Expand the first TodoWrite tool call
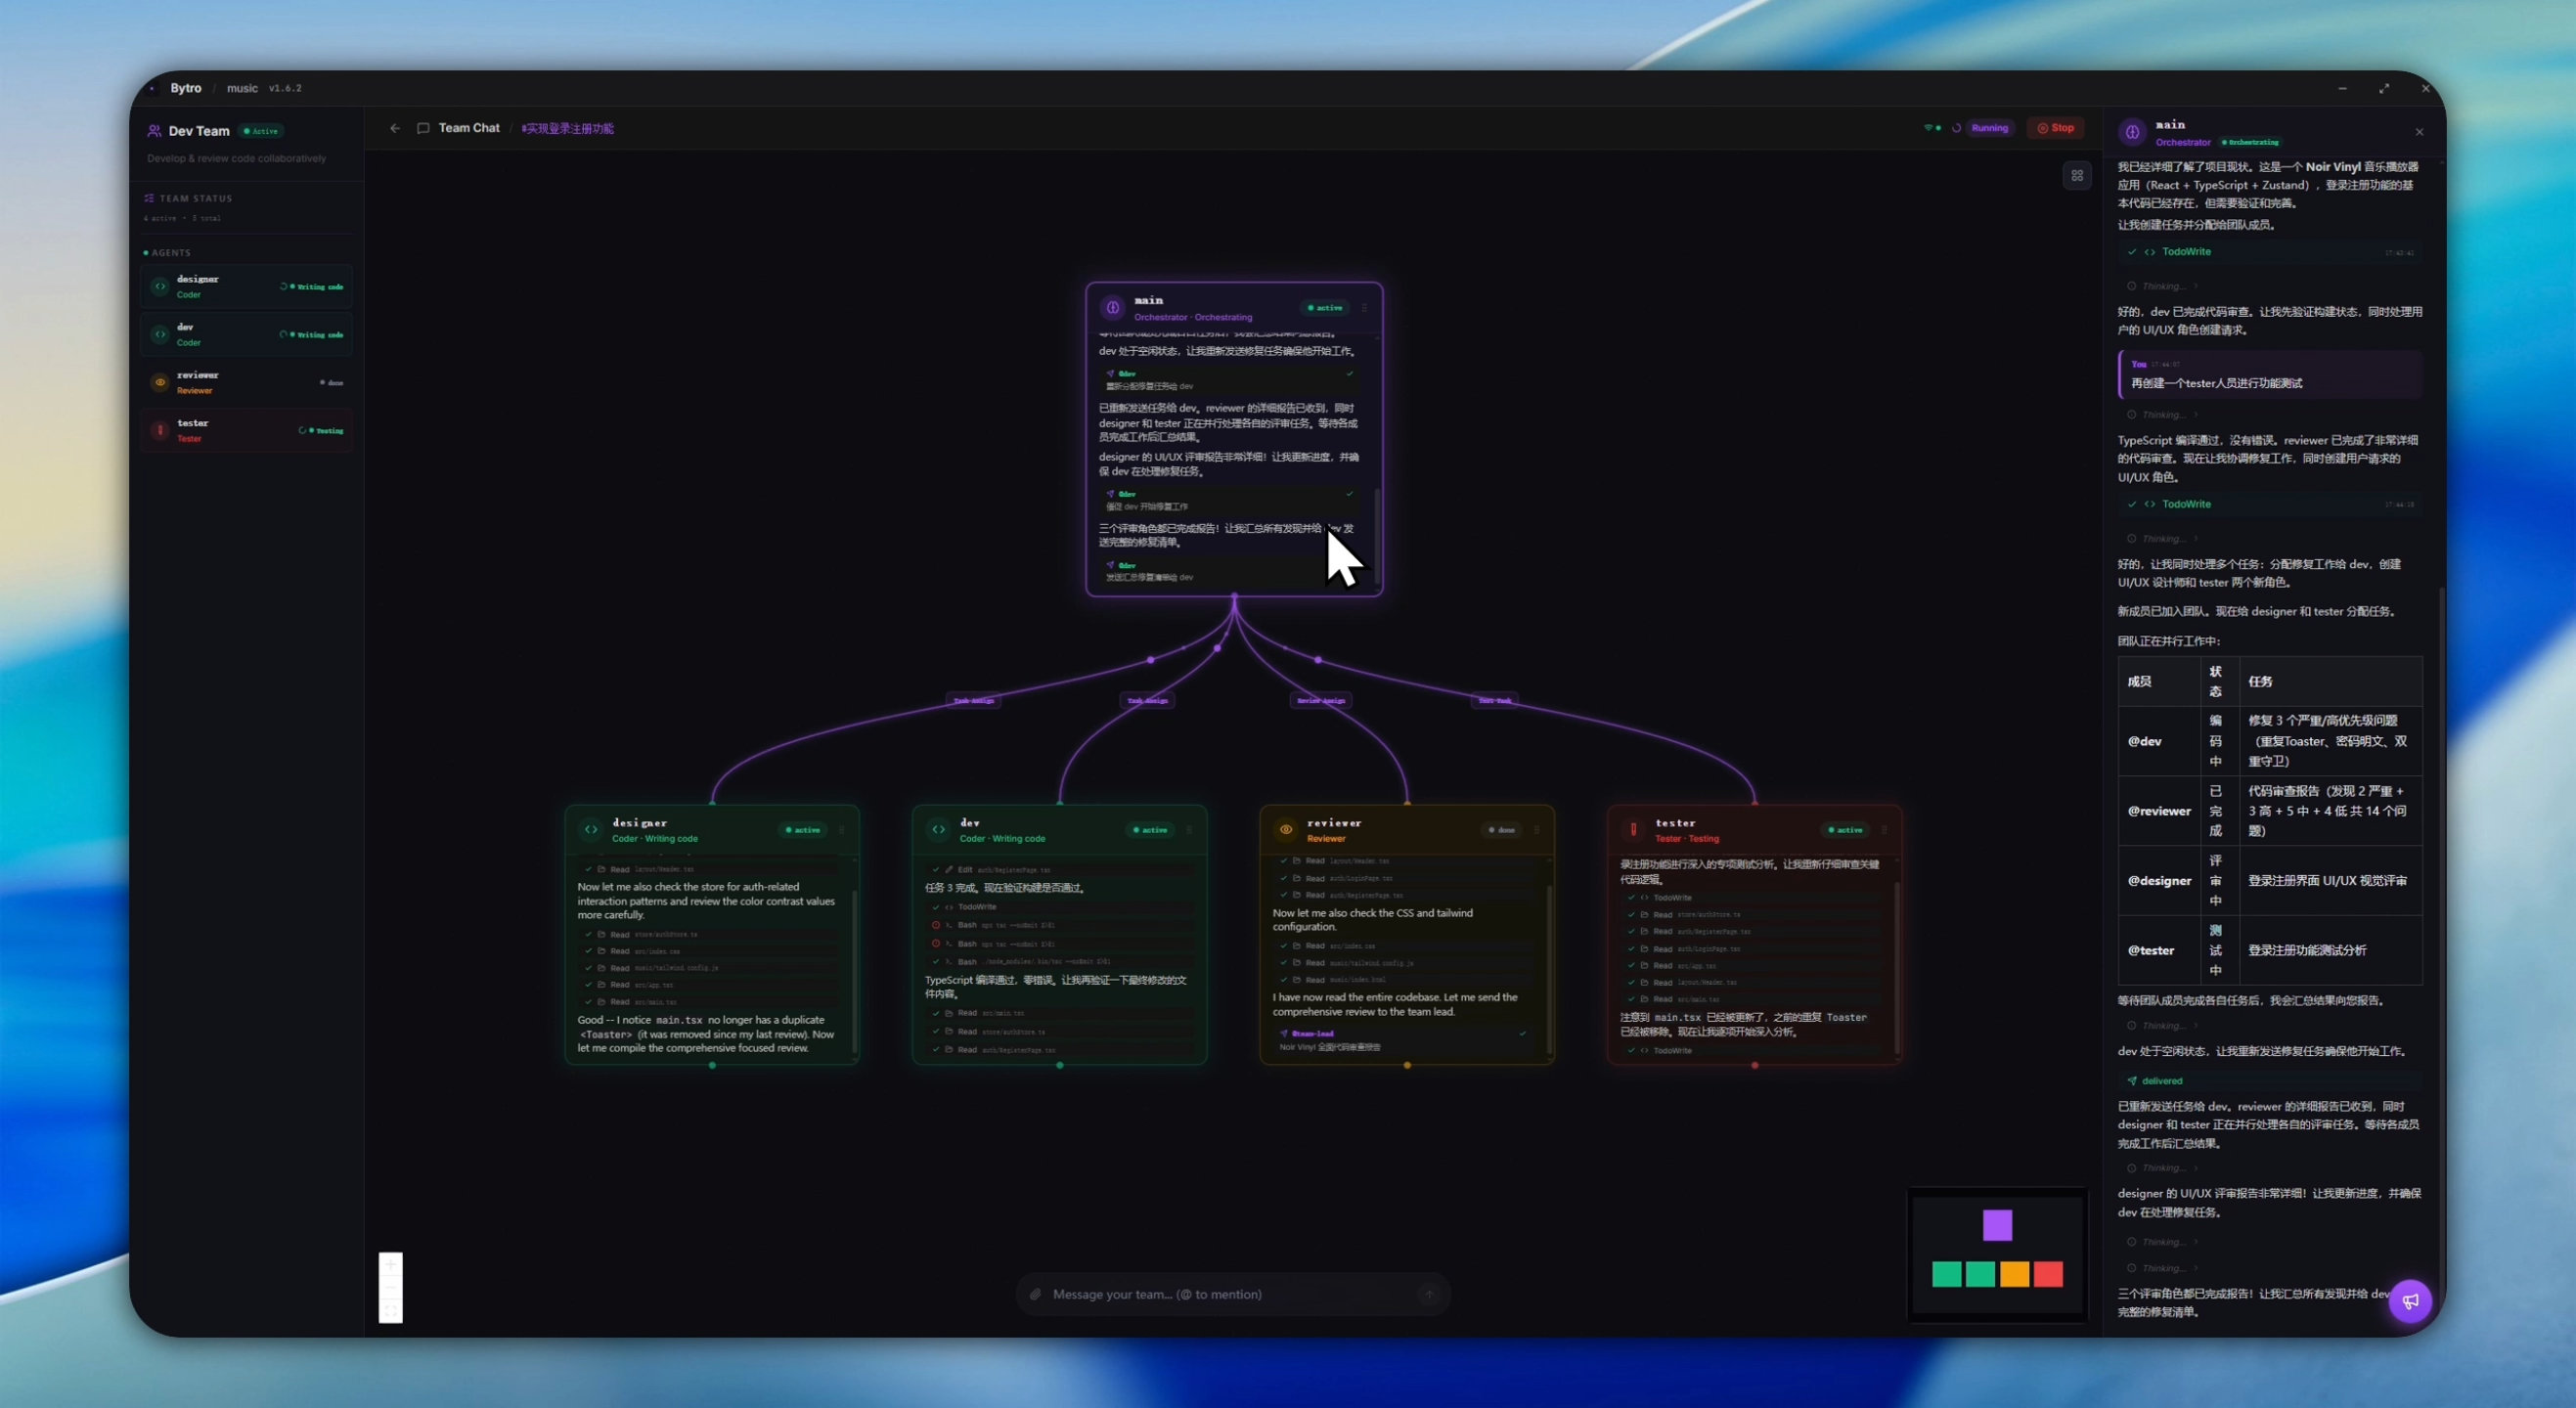2576x1408 pixels. pyautogui.click(x=2186, y=252)
